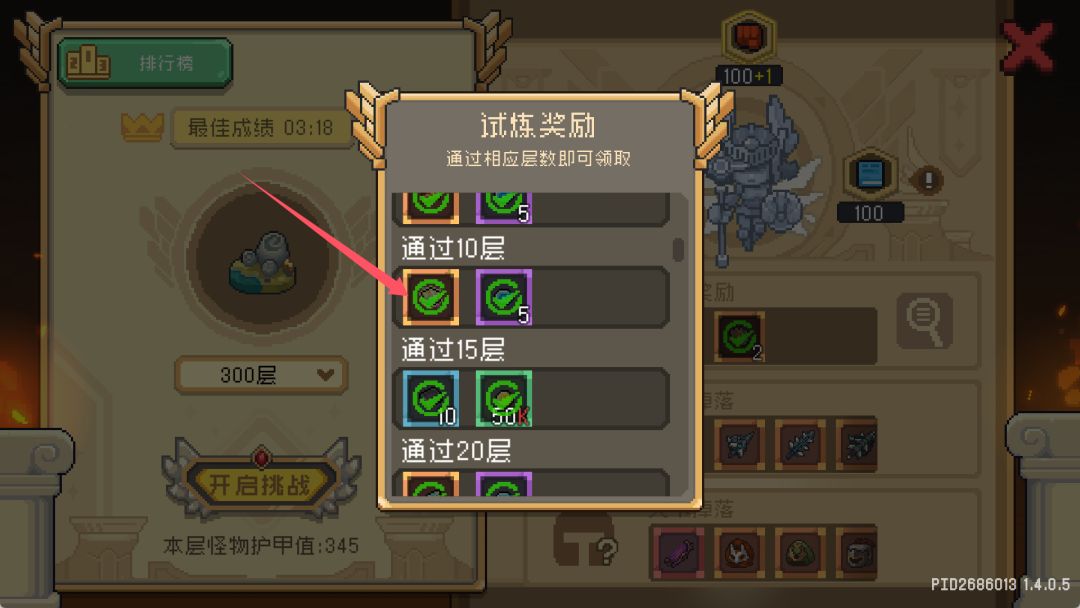Select the green checked reward marked 2

click(740, 337)
